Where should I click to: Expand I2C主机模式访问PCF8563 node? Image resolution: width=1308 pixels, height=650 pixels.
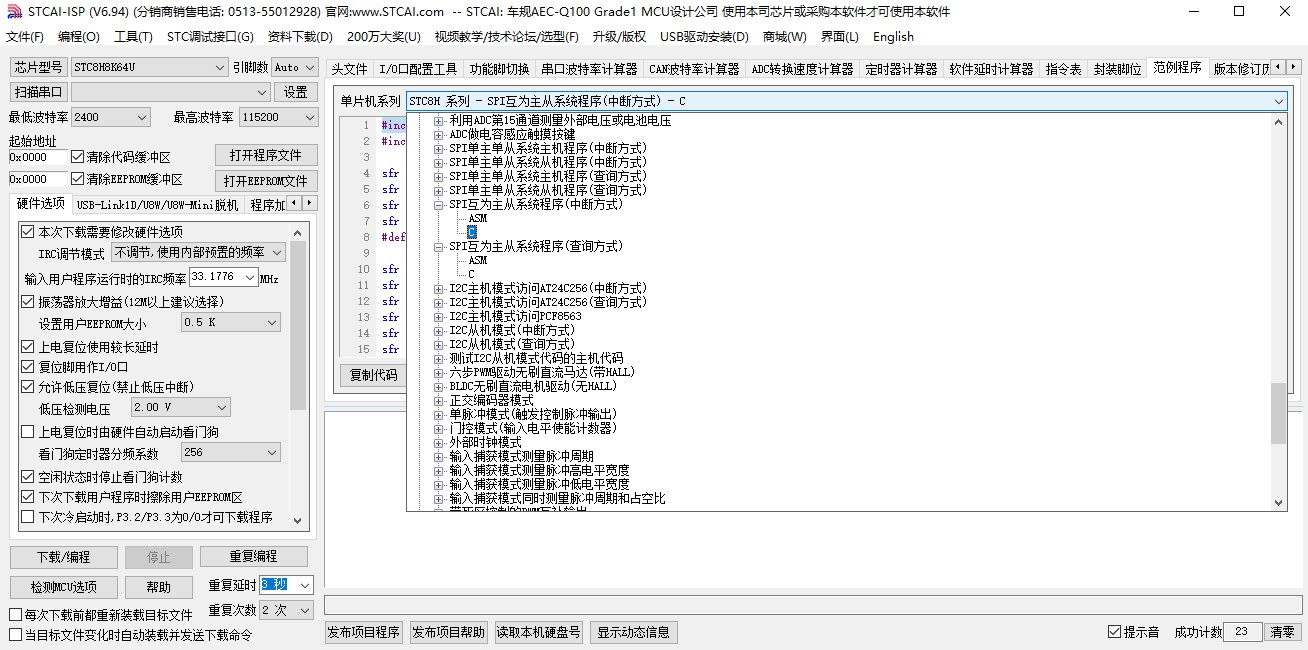[x=439, y=316]
